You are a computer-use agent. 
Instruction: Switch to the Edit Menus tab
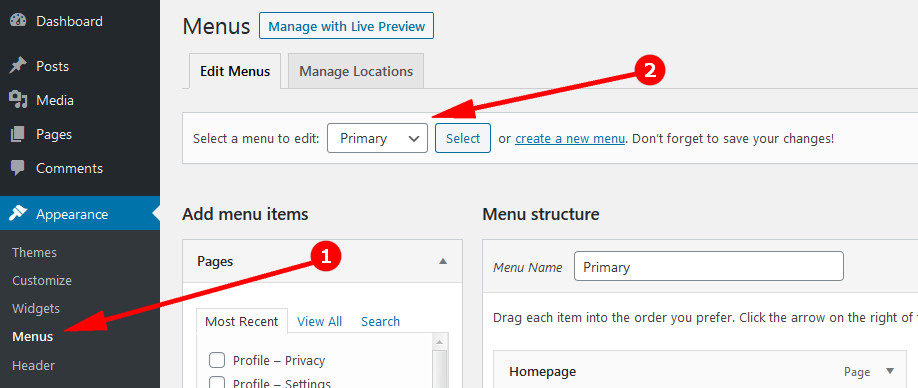[235, 71]
